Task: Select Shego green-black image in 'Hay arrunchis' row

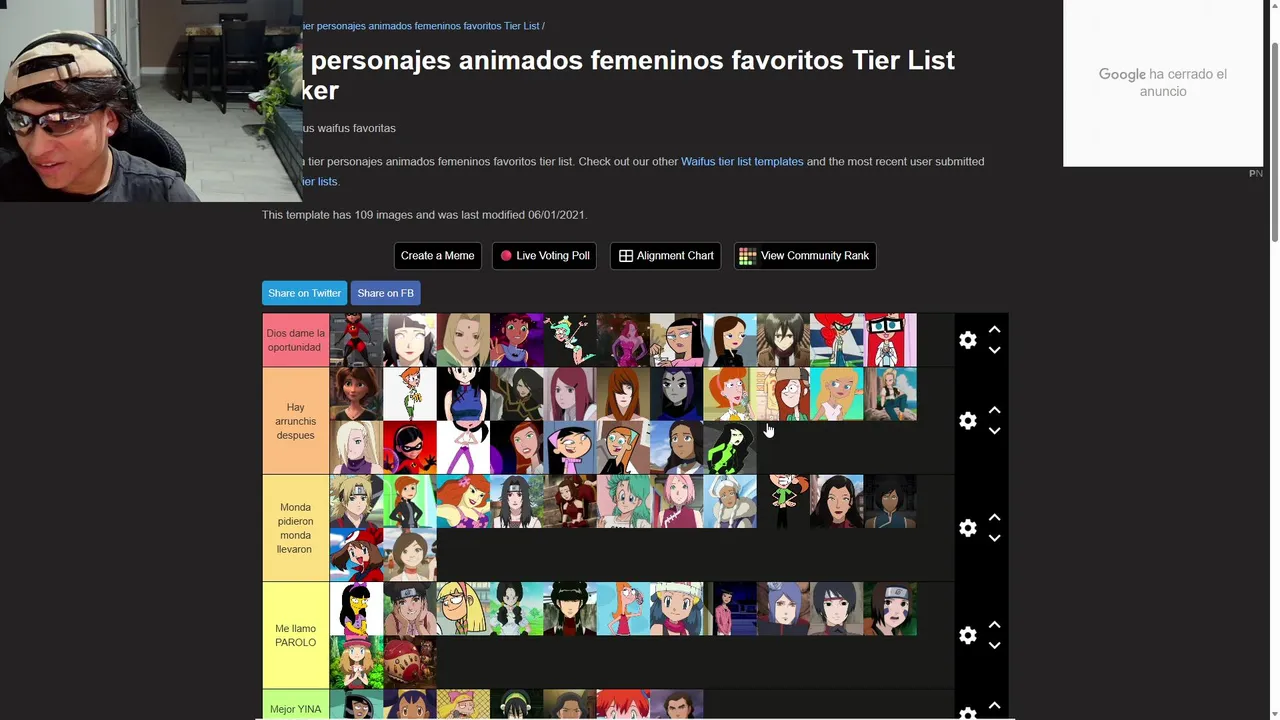Action: coord(730,448)
